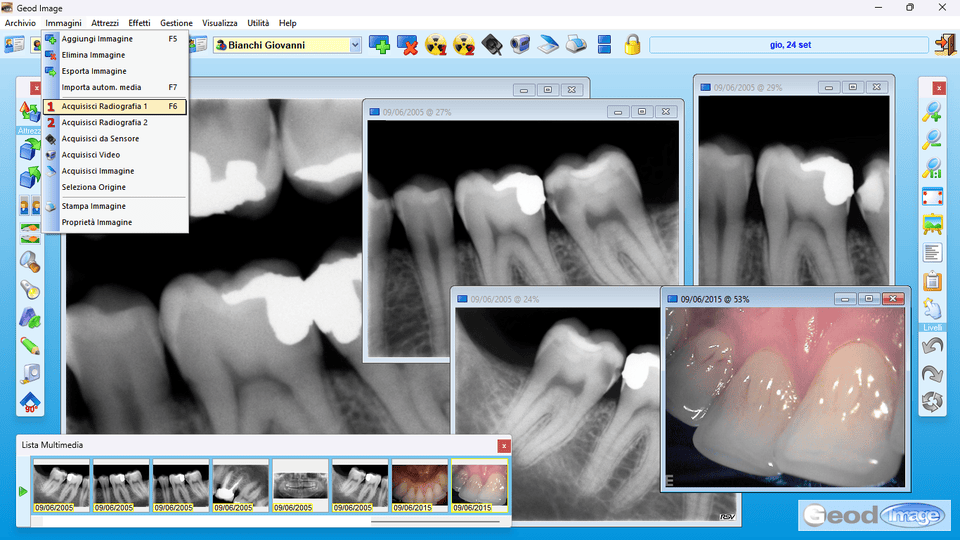This screenshot has height=540, width=960.
Task: Open the Archivio menu
Action: [20, 23]
